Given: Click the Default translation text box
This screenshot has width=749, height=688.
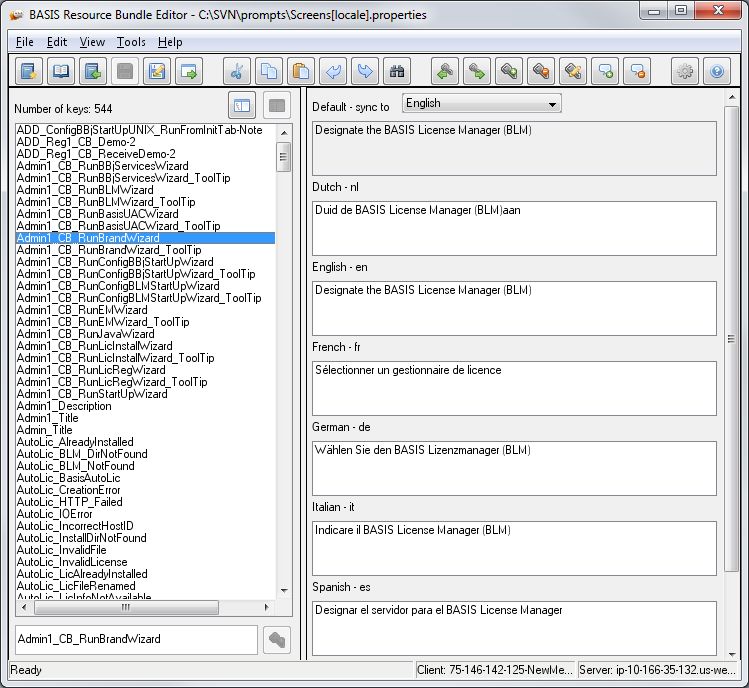Looking at the screenshot, I should [514, 148].
